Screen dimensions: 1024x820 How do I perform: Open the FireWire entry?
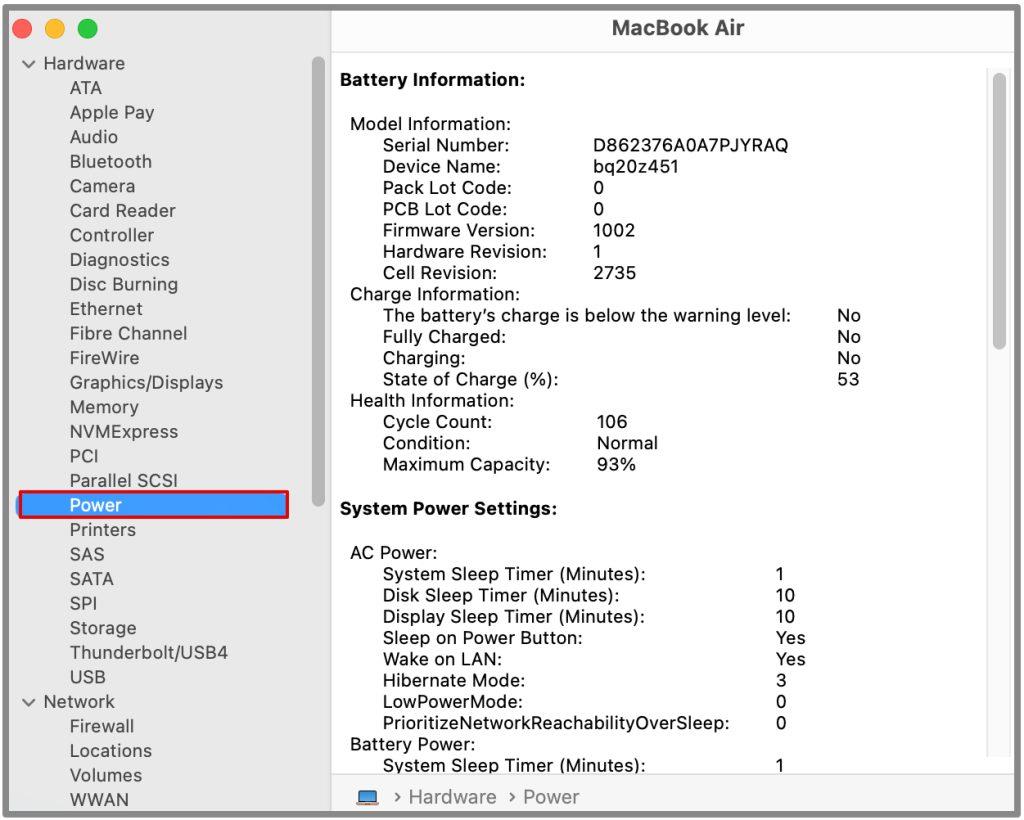click(104, 358)
